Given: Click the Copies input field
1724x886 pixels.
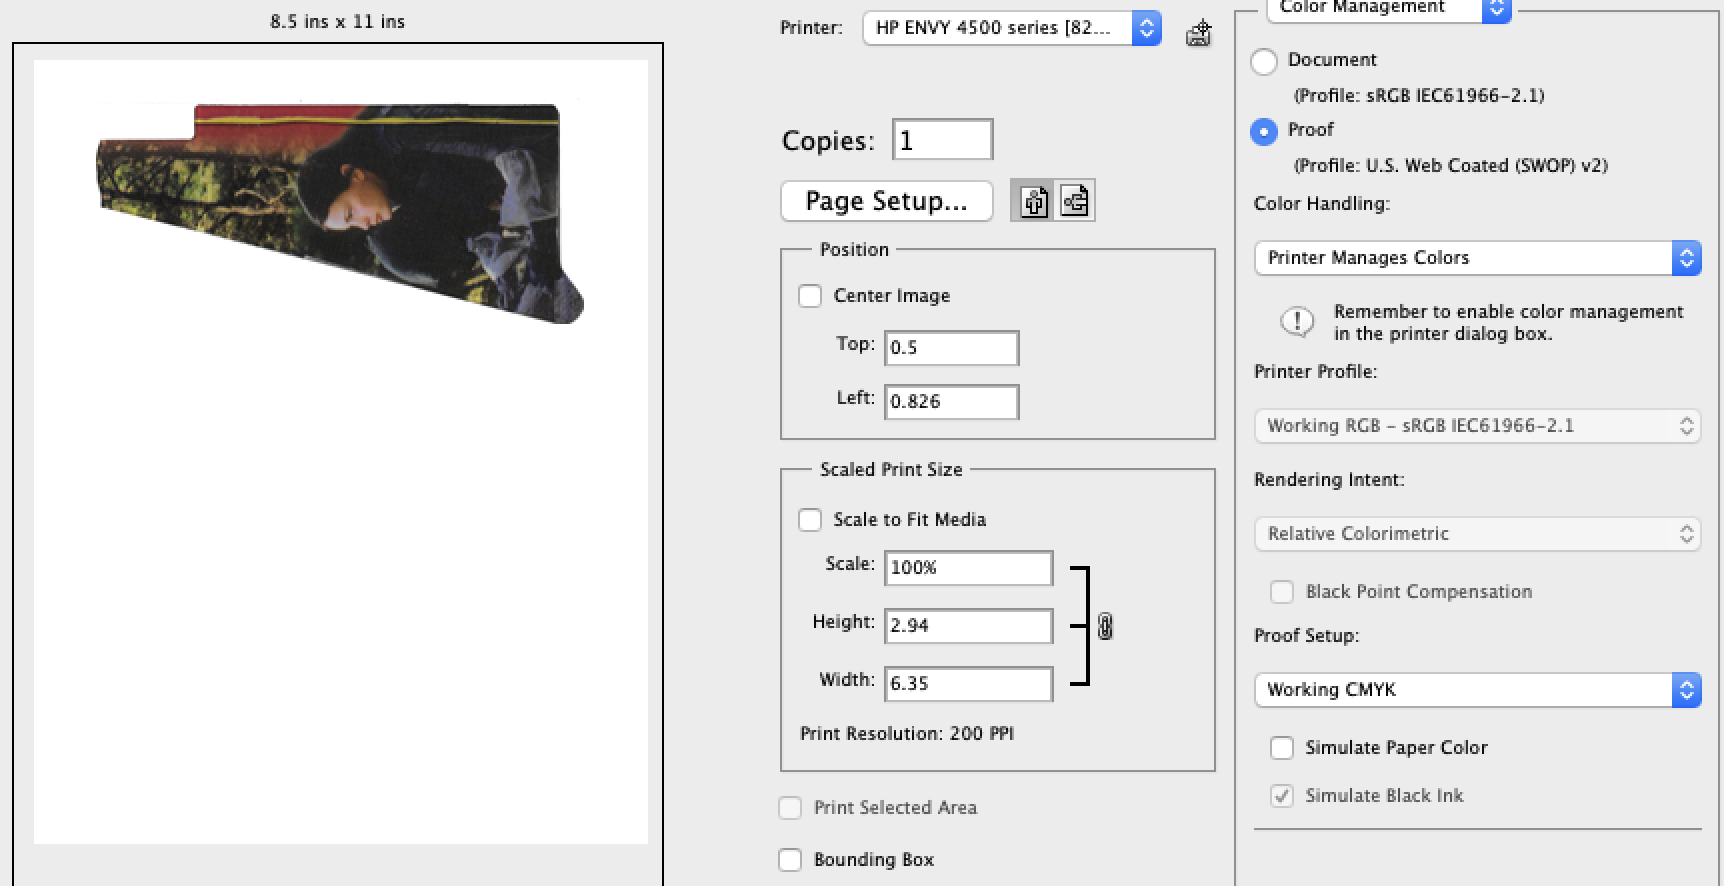Looking at the screenshot, I should [942, 140].
